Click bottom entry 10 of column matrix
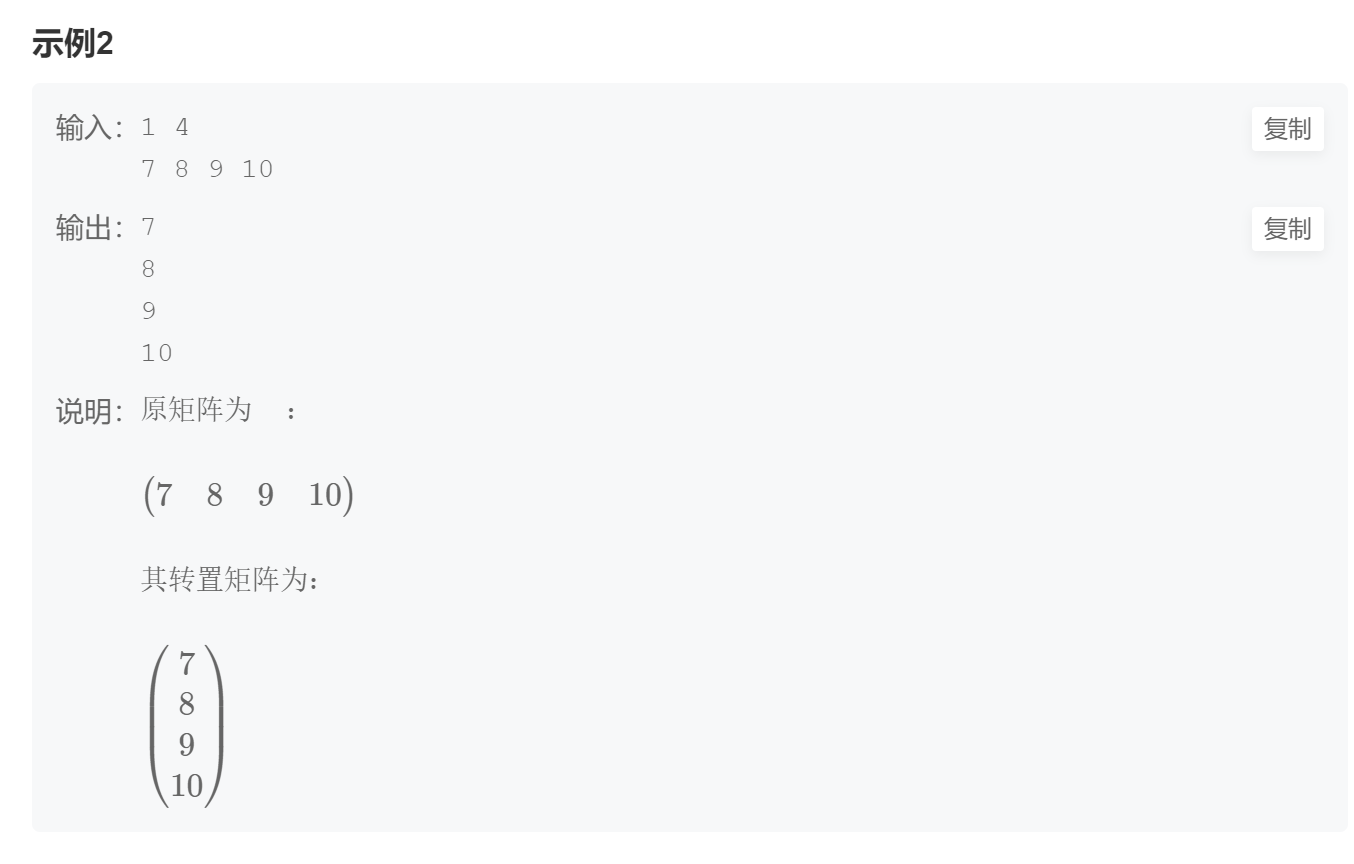Viewport: 1354px width, 864px height. click(186, 786)
